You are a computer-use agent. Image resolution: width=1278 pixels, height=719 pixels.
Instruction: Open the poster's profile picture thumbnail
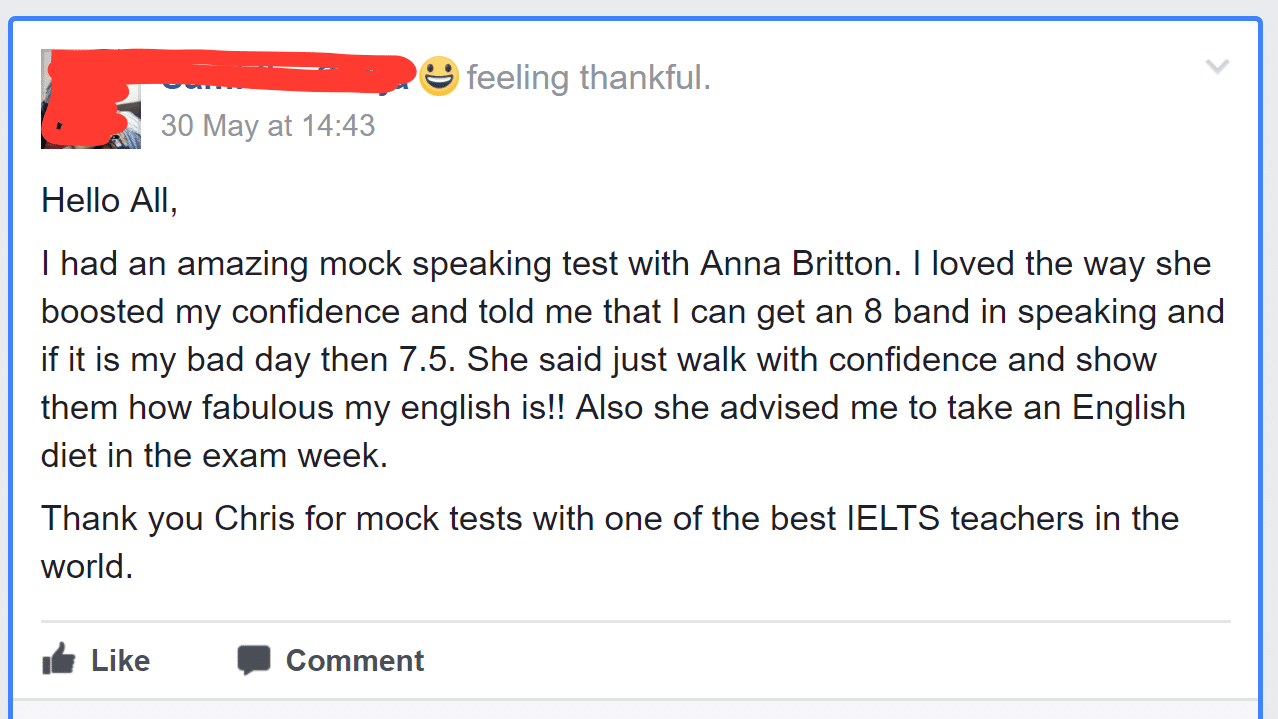pos(90,100)
